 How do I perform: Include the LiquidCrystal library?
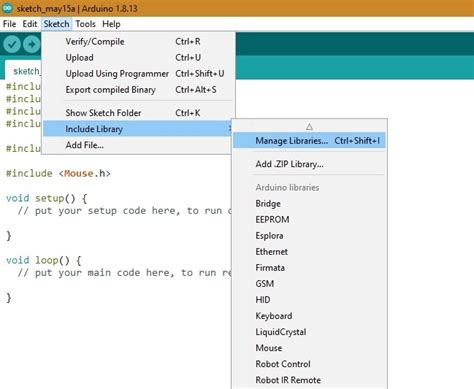(x=309, y=332)
